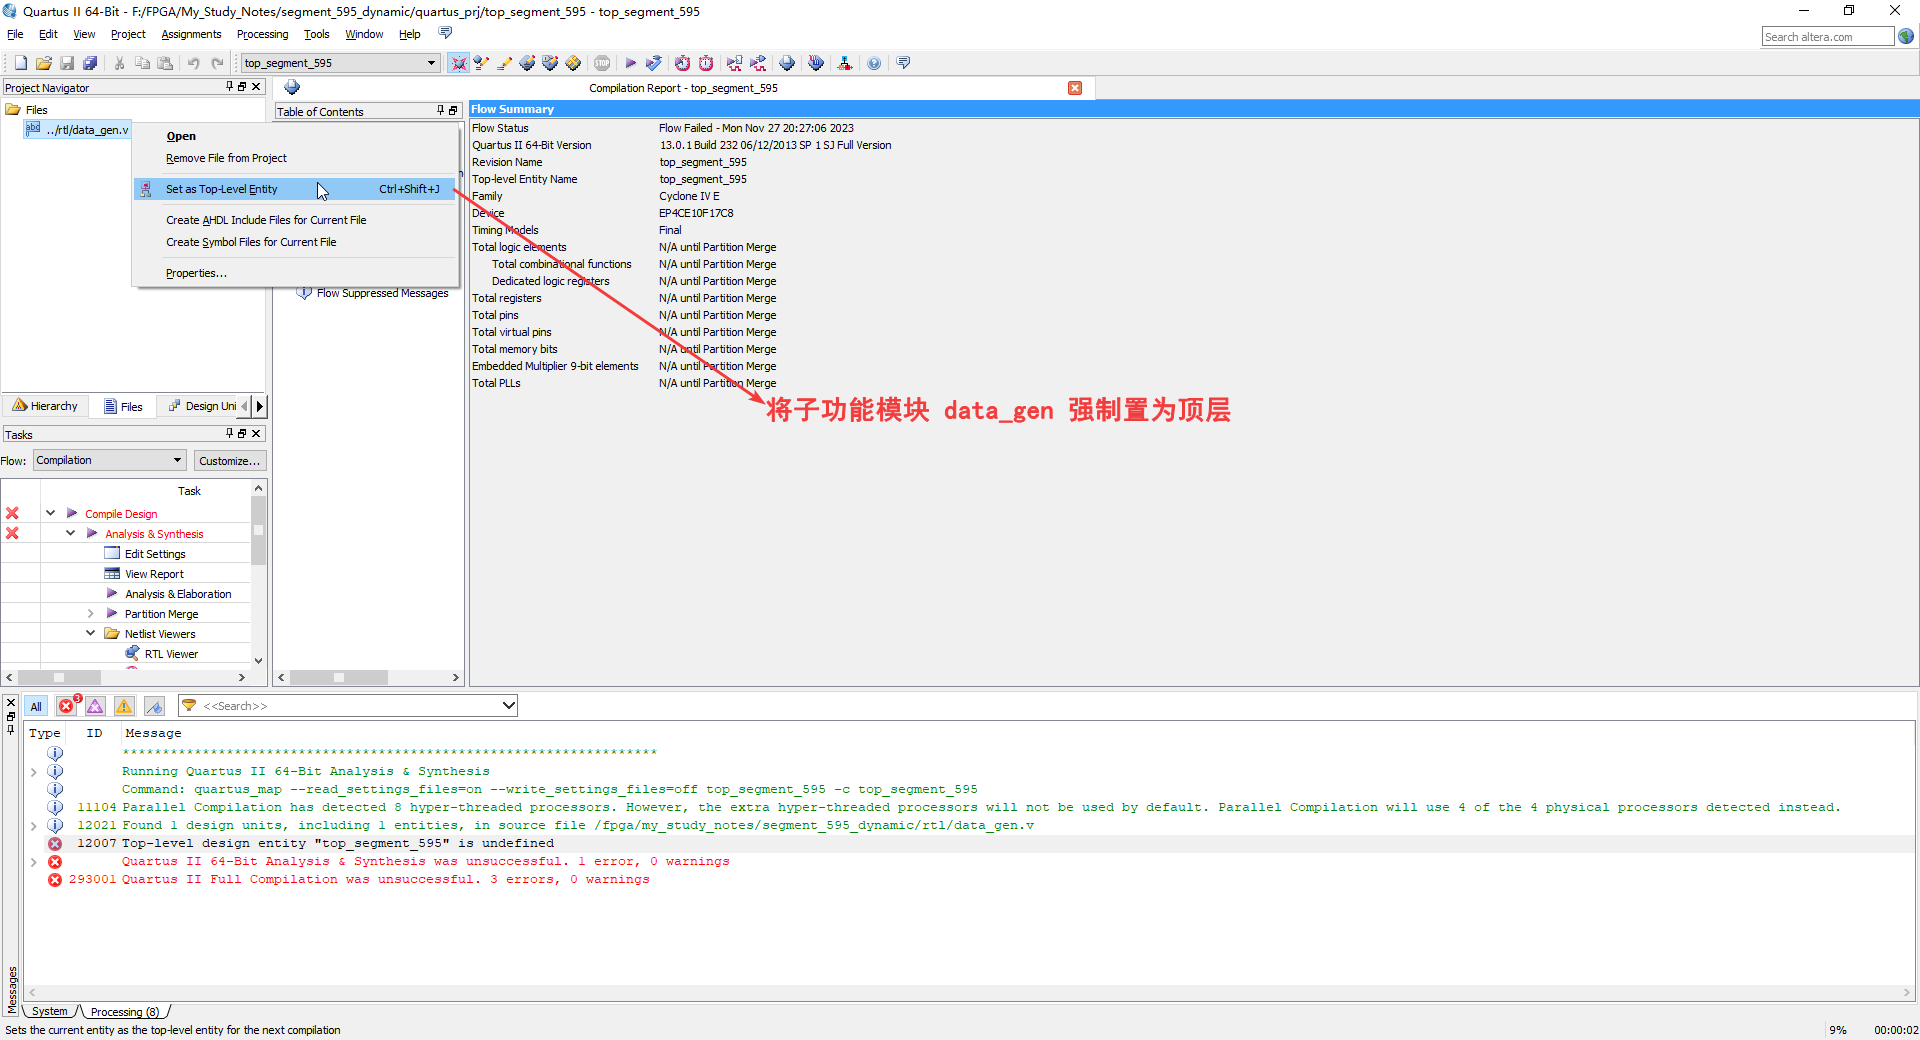Click the first red stopwatch timing icon
This screenshot has height=1040, width=1920.
[x=682, y=63]
